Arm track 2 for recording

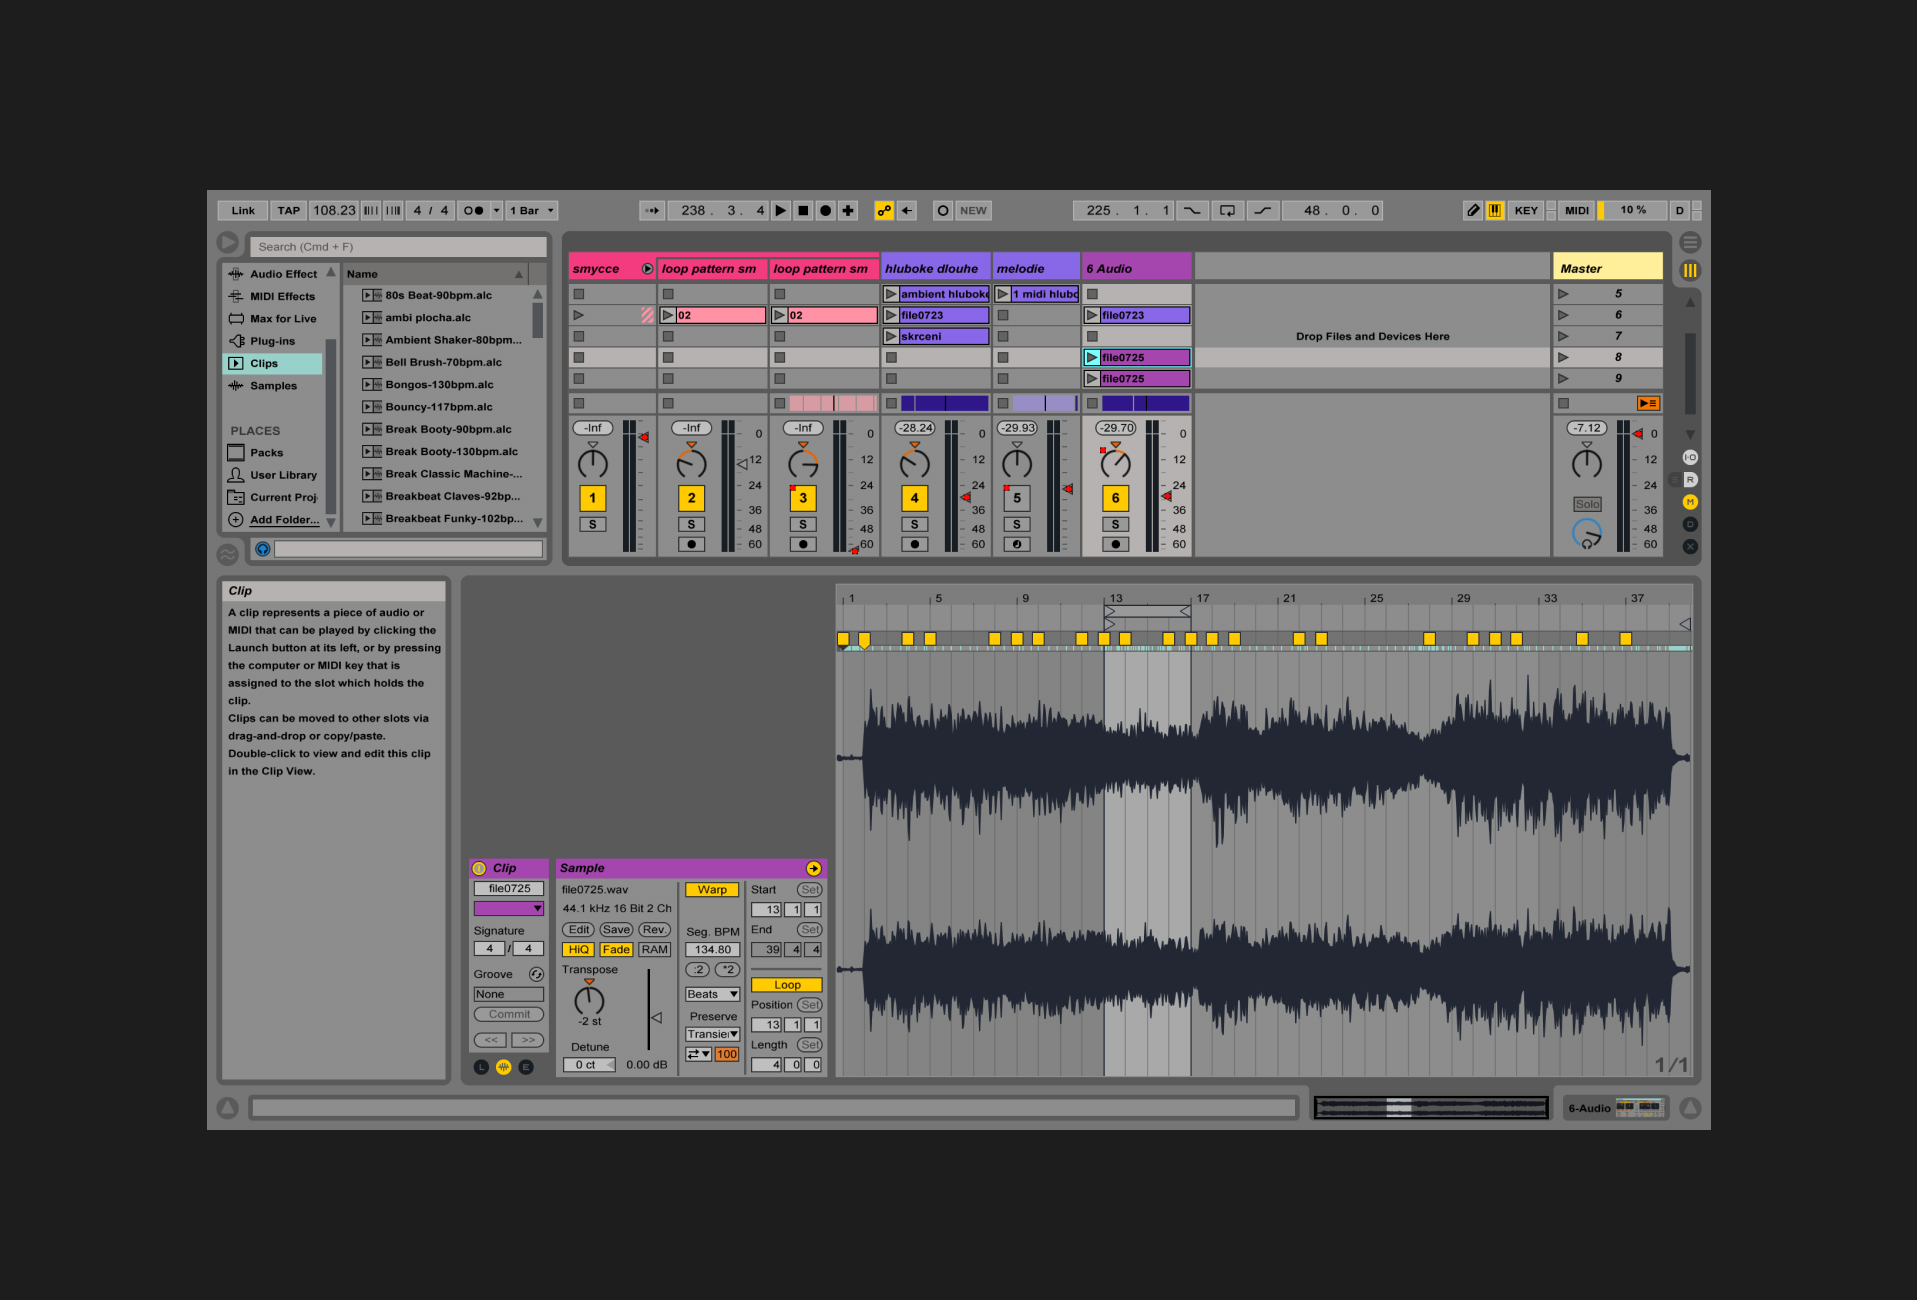pos(691,544)
